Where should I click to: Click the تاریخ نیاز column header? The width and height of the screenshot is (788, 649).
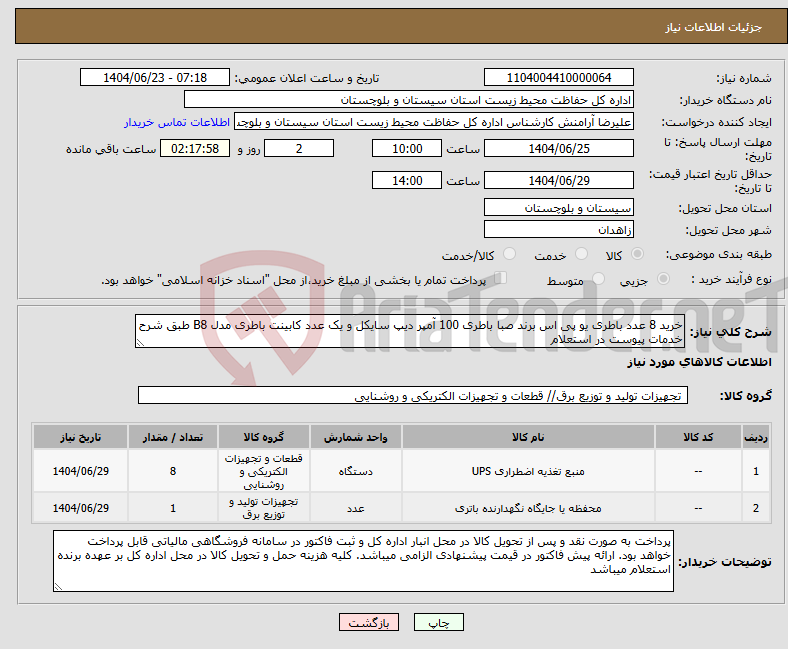point(82,437)
